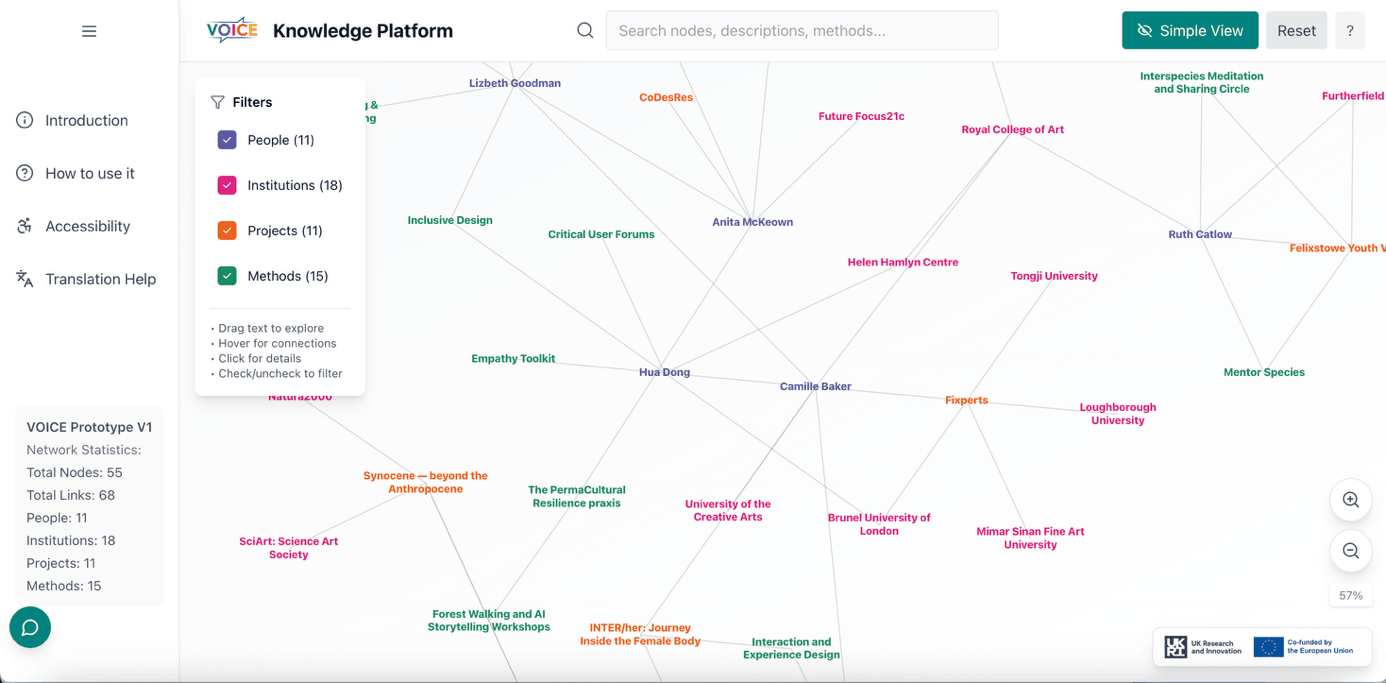Click the Fixperts project node

pos(966,400)
